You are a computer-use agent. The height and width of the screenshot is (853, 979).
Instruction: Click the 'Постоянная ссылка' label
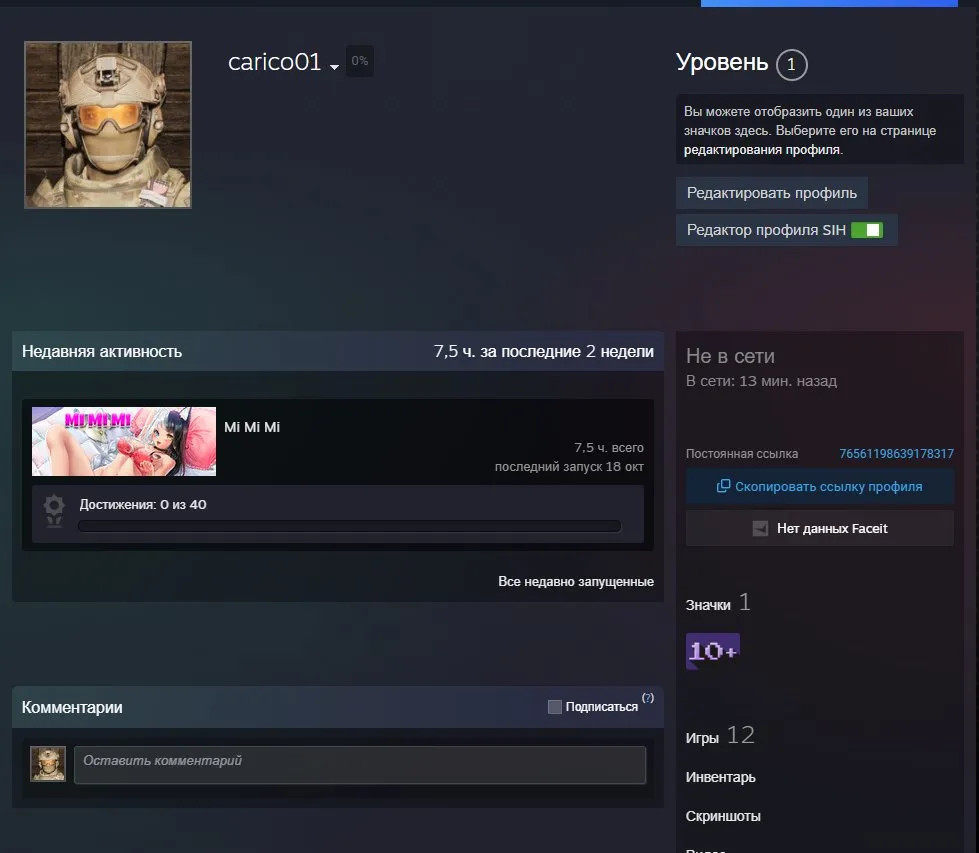click(x=742, y=454)
